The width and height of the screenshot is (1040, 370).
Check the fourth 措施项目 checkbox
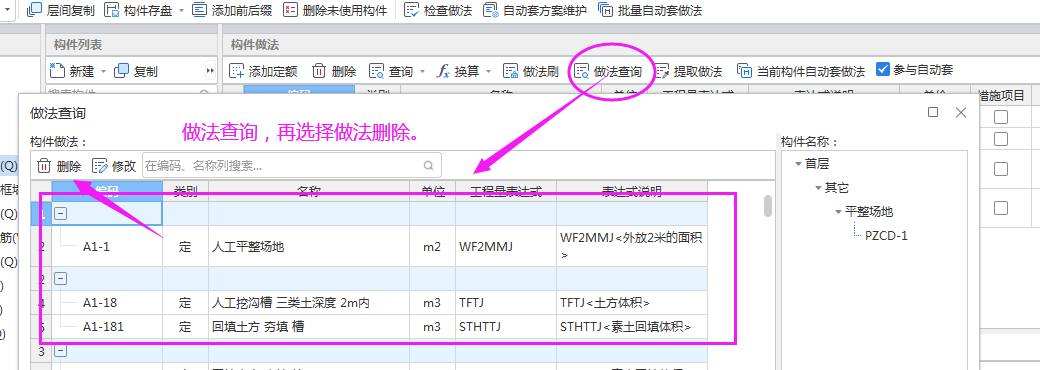pyautogui.click(x=1001, y=208)
